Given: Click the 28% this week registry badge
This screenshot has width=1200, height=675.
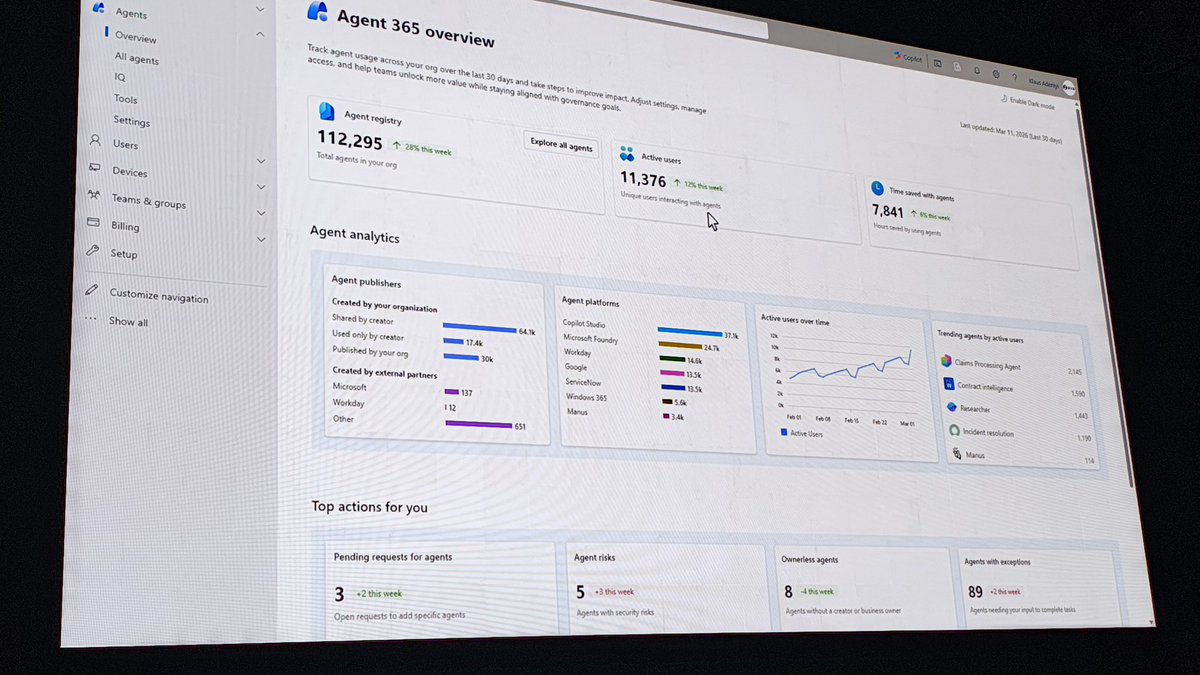Looking at the screenshot, I should pyautogui.click(x=422, y=150).
